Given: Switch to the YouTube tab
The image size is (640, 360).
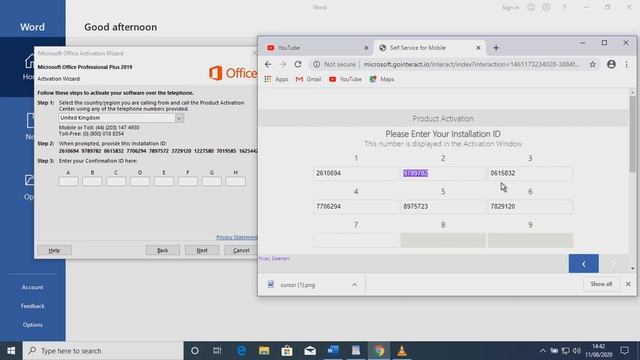Looking at the screenshot, I should point(316,48).
